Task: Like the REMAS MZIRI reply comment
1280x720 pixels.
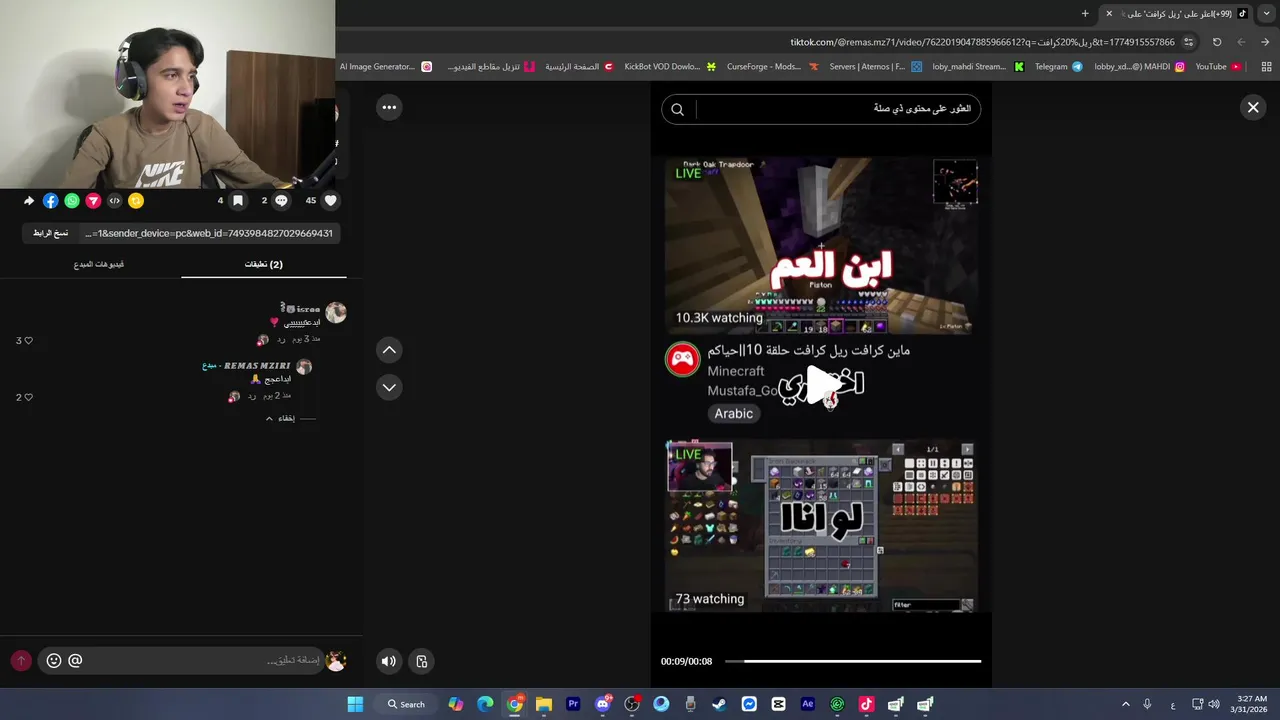Action: pyautogui.click(x=27, y=397)
